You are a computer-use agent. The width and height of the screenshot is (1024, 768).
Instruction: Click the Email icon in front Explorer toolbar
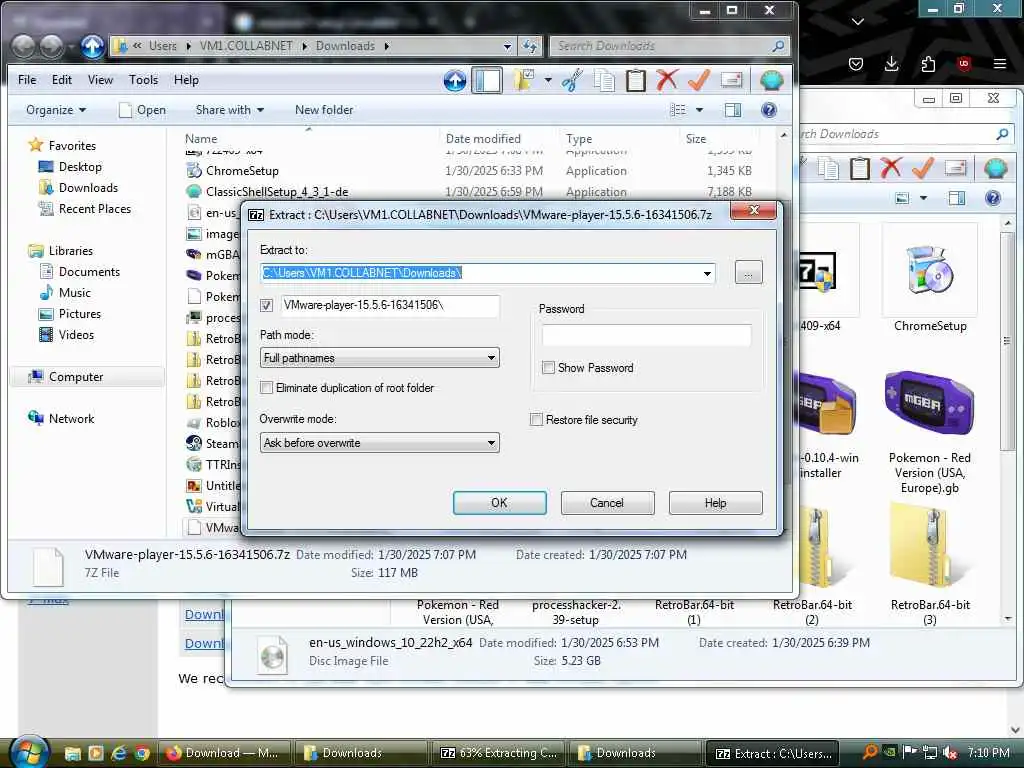point(731,80)
